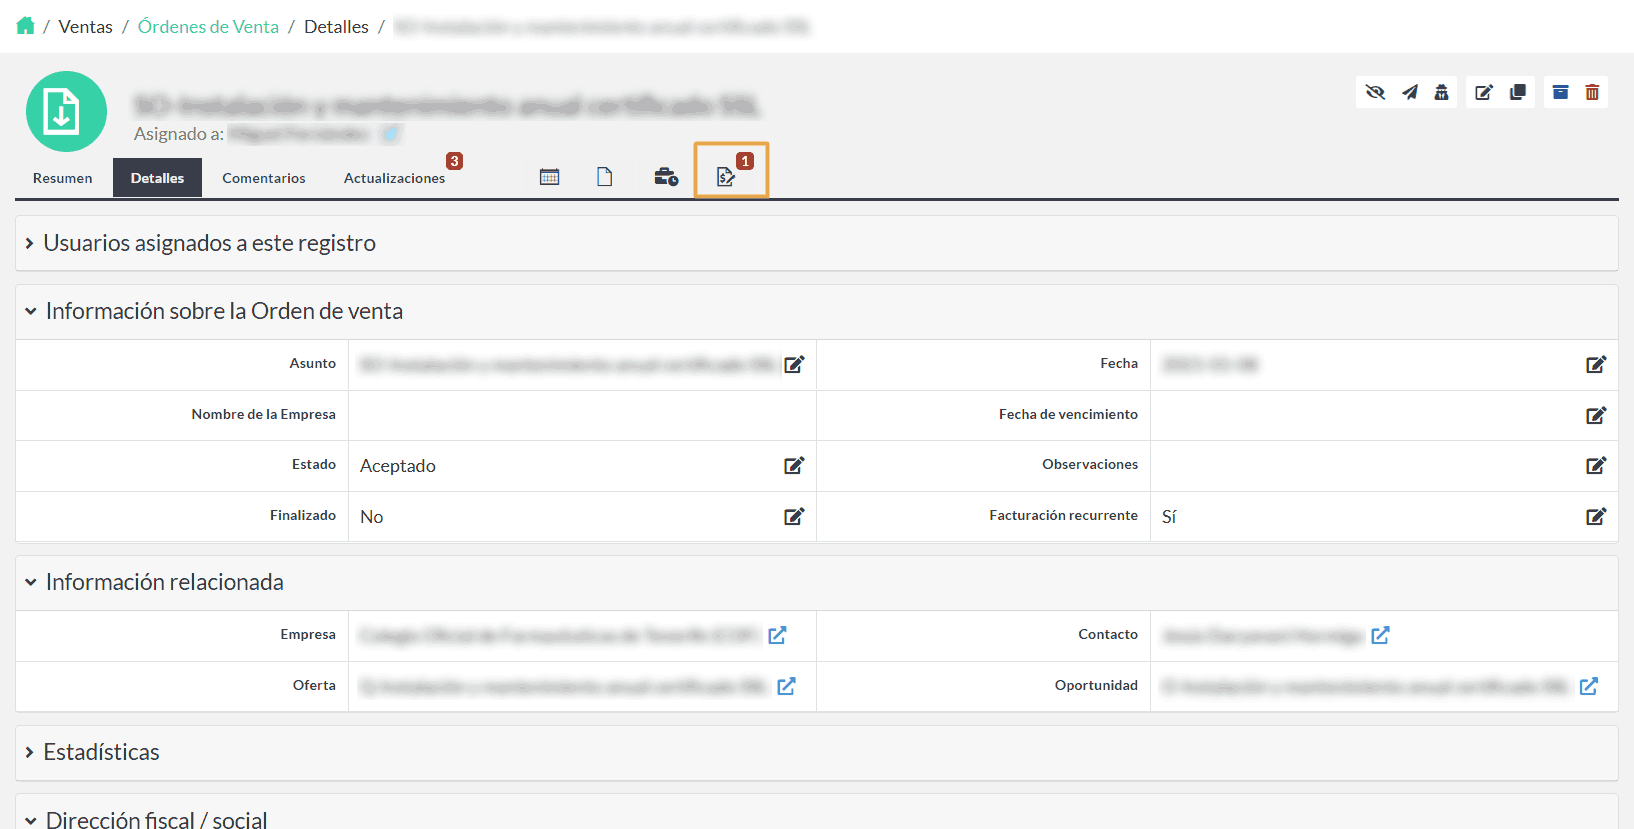Open the invoice tab with badge 1

point(727,177)
